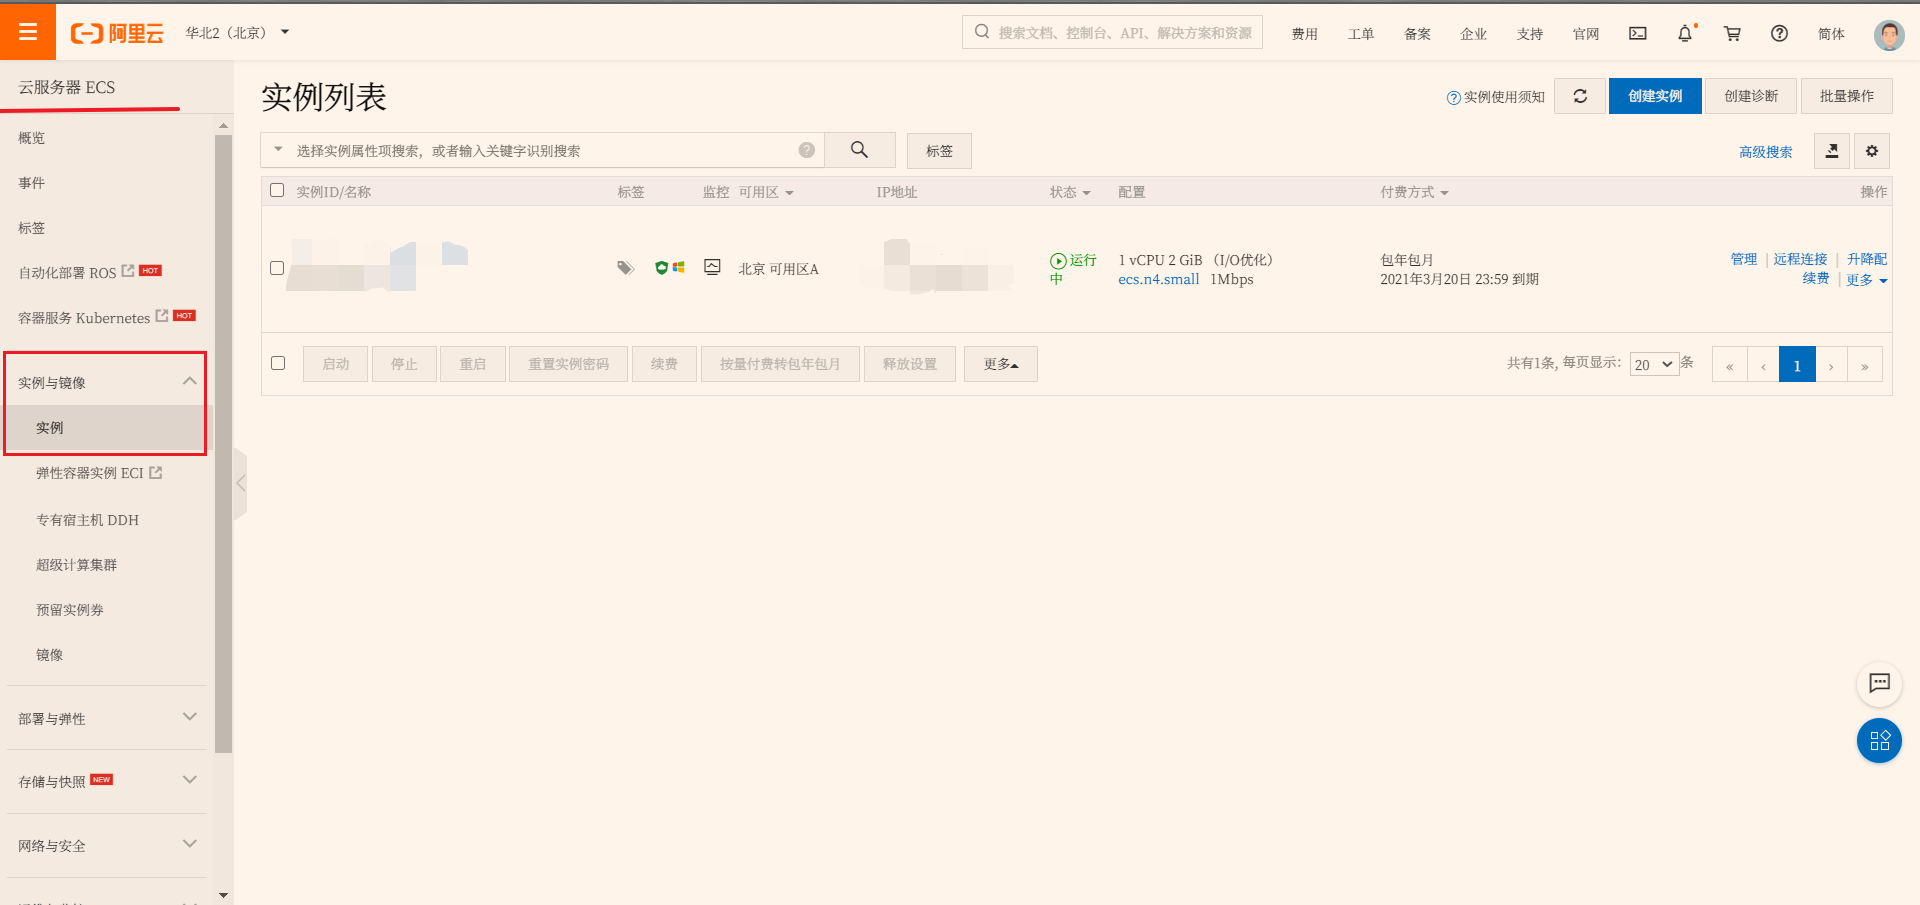
Task: Open the search attribute dropdown arrow
Action: pyautogui.click(x=278, y=150)
